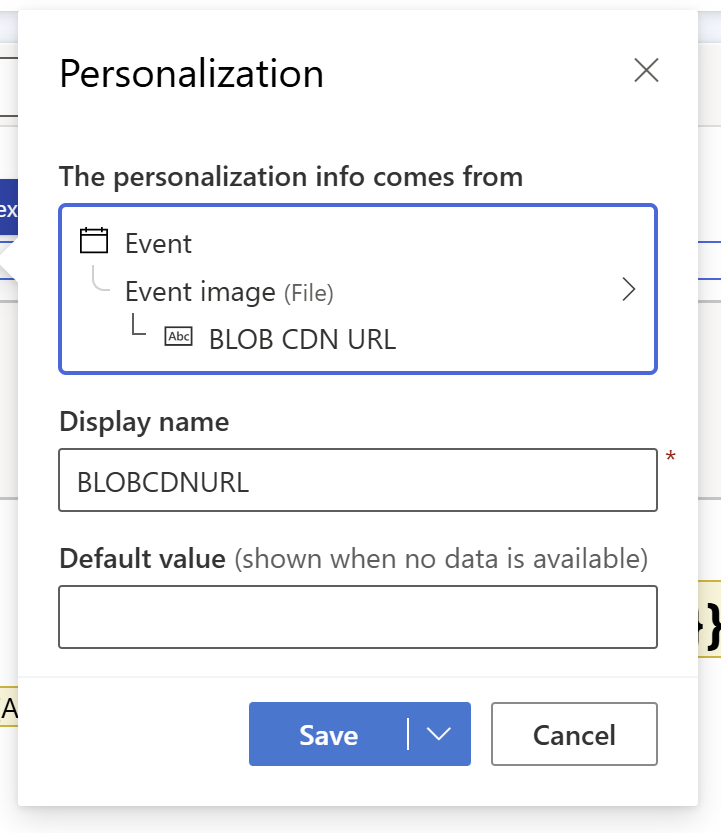Click the Personalization dialog title
This screenshot has width=721, height=833.
pos(191,75)
